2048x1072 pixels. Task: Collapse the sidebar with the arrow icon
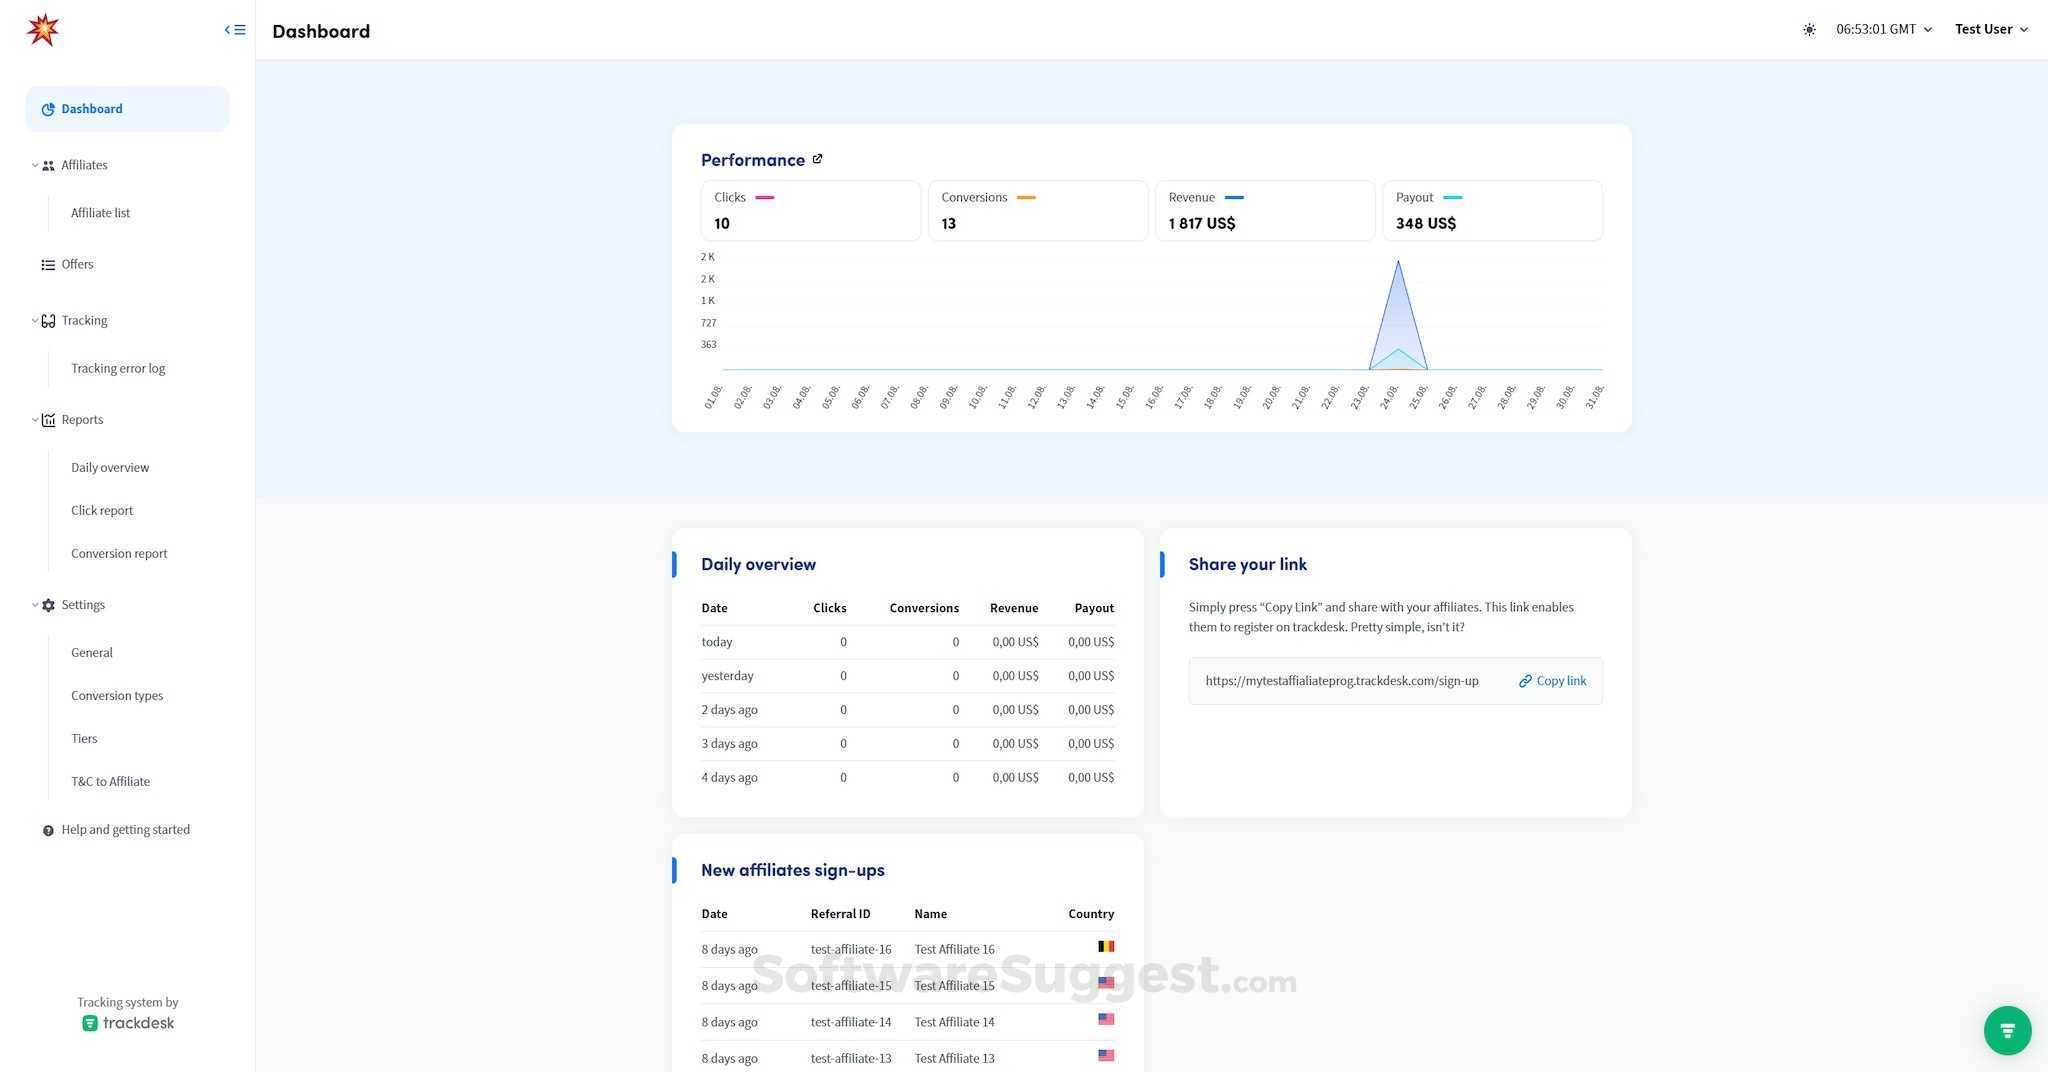click(234, 29)
